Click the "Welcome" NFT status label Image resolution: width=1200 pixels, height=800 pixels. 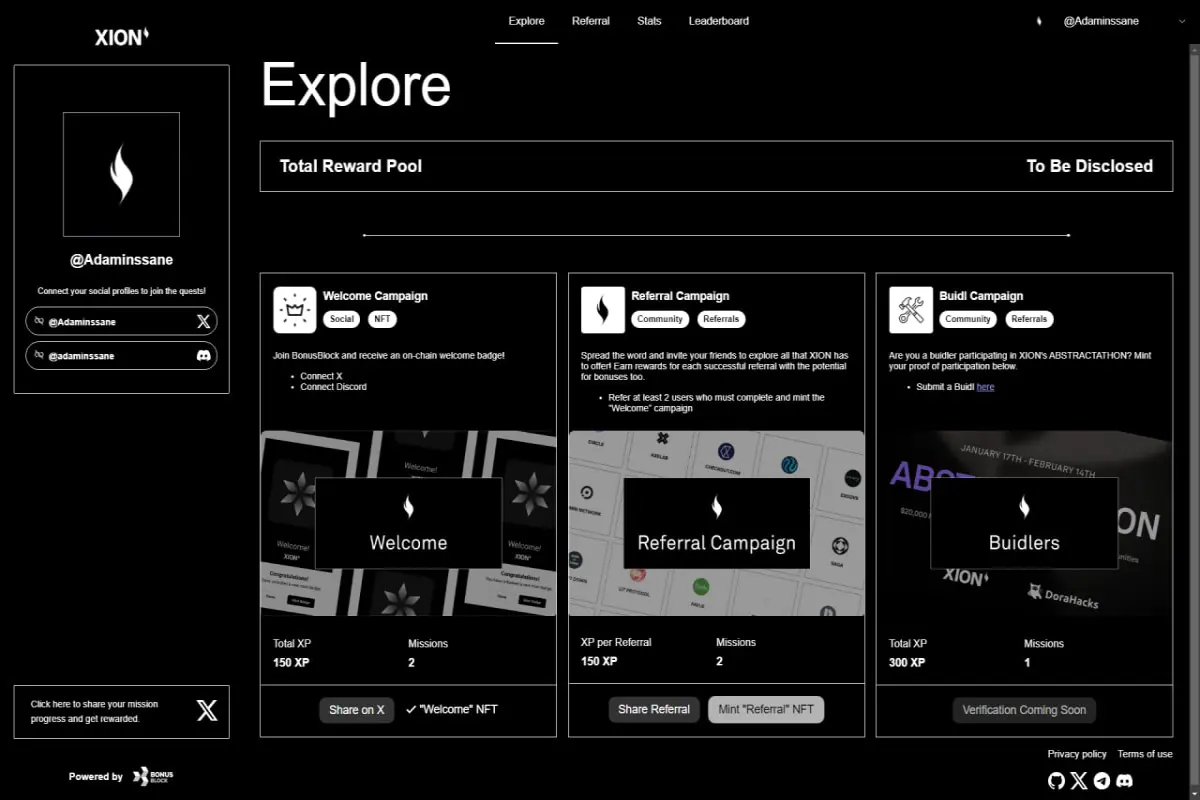coord(452,709)
